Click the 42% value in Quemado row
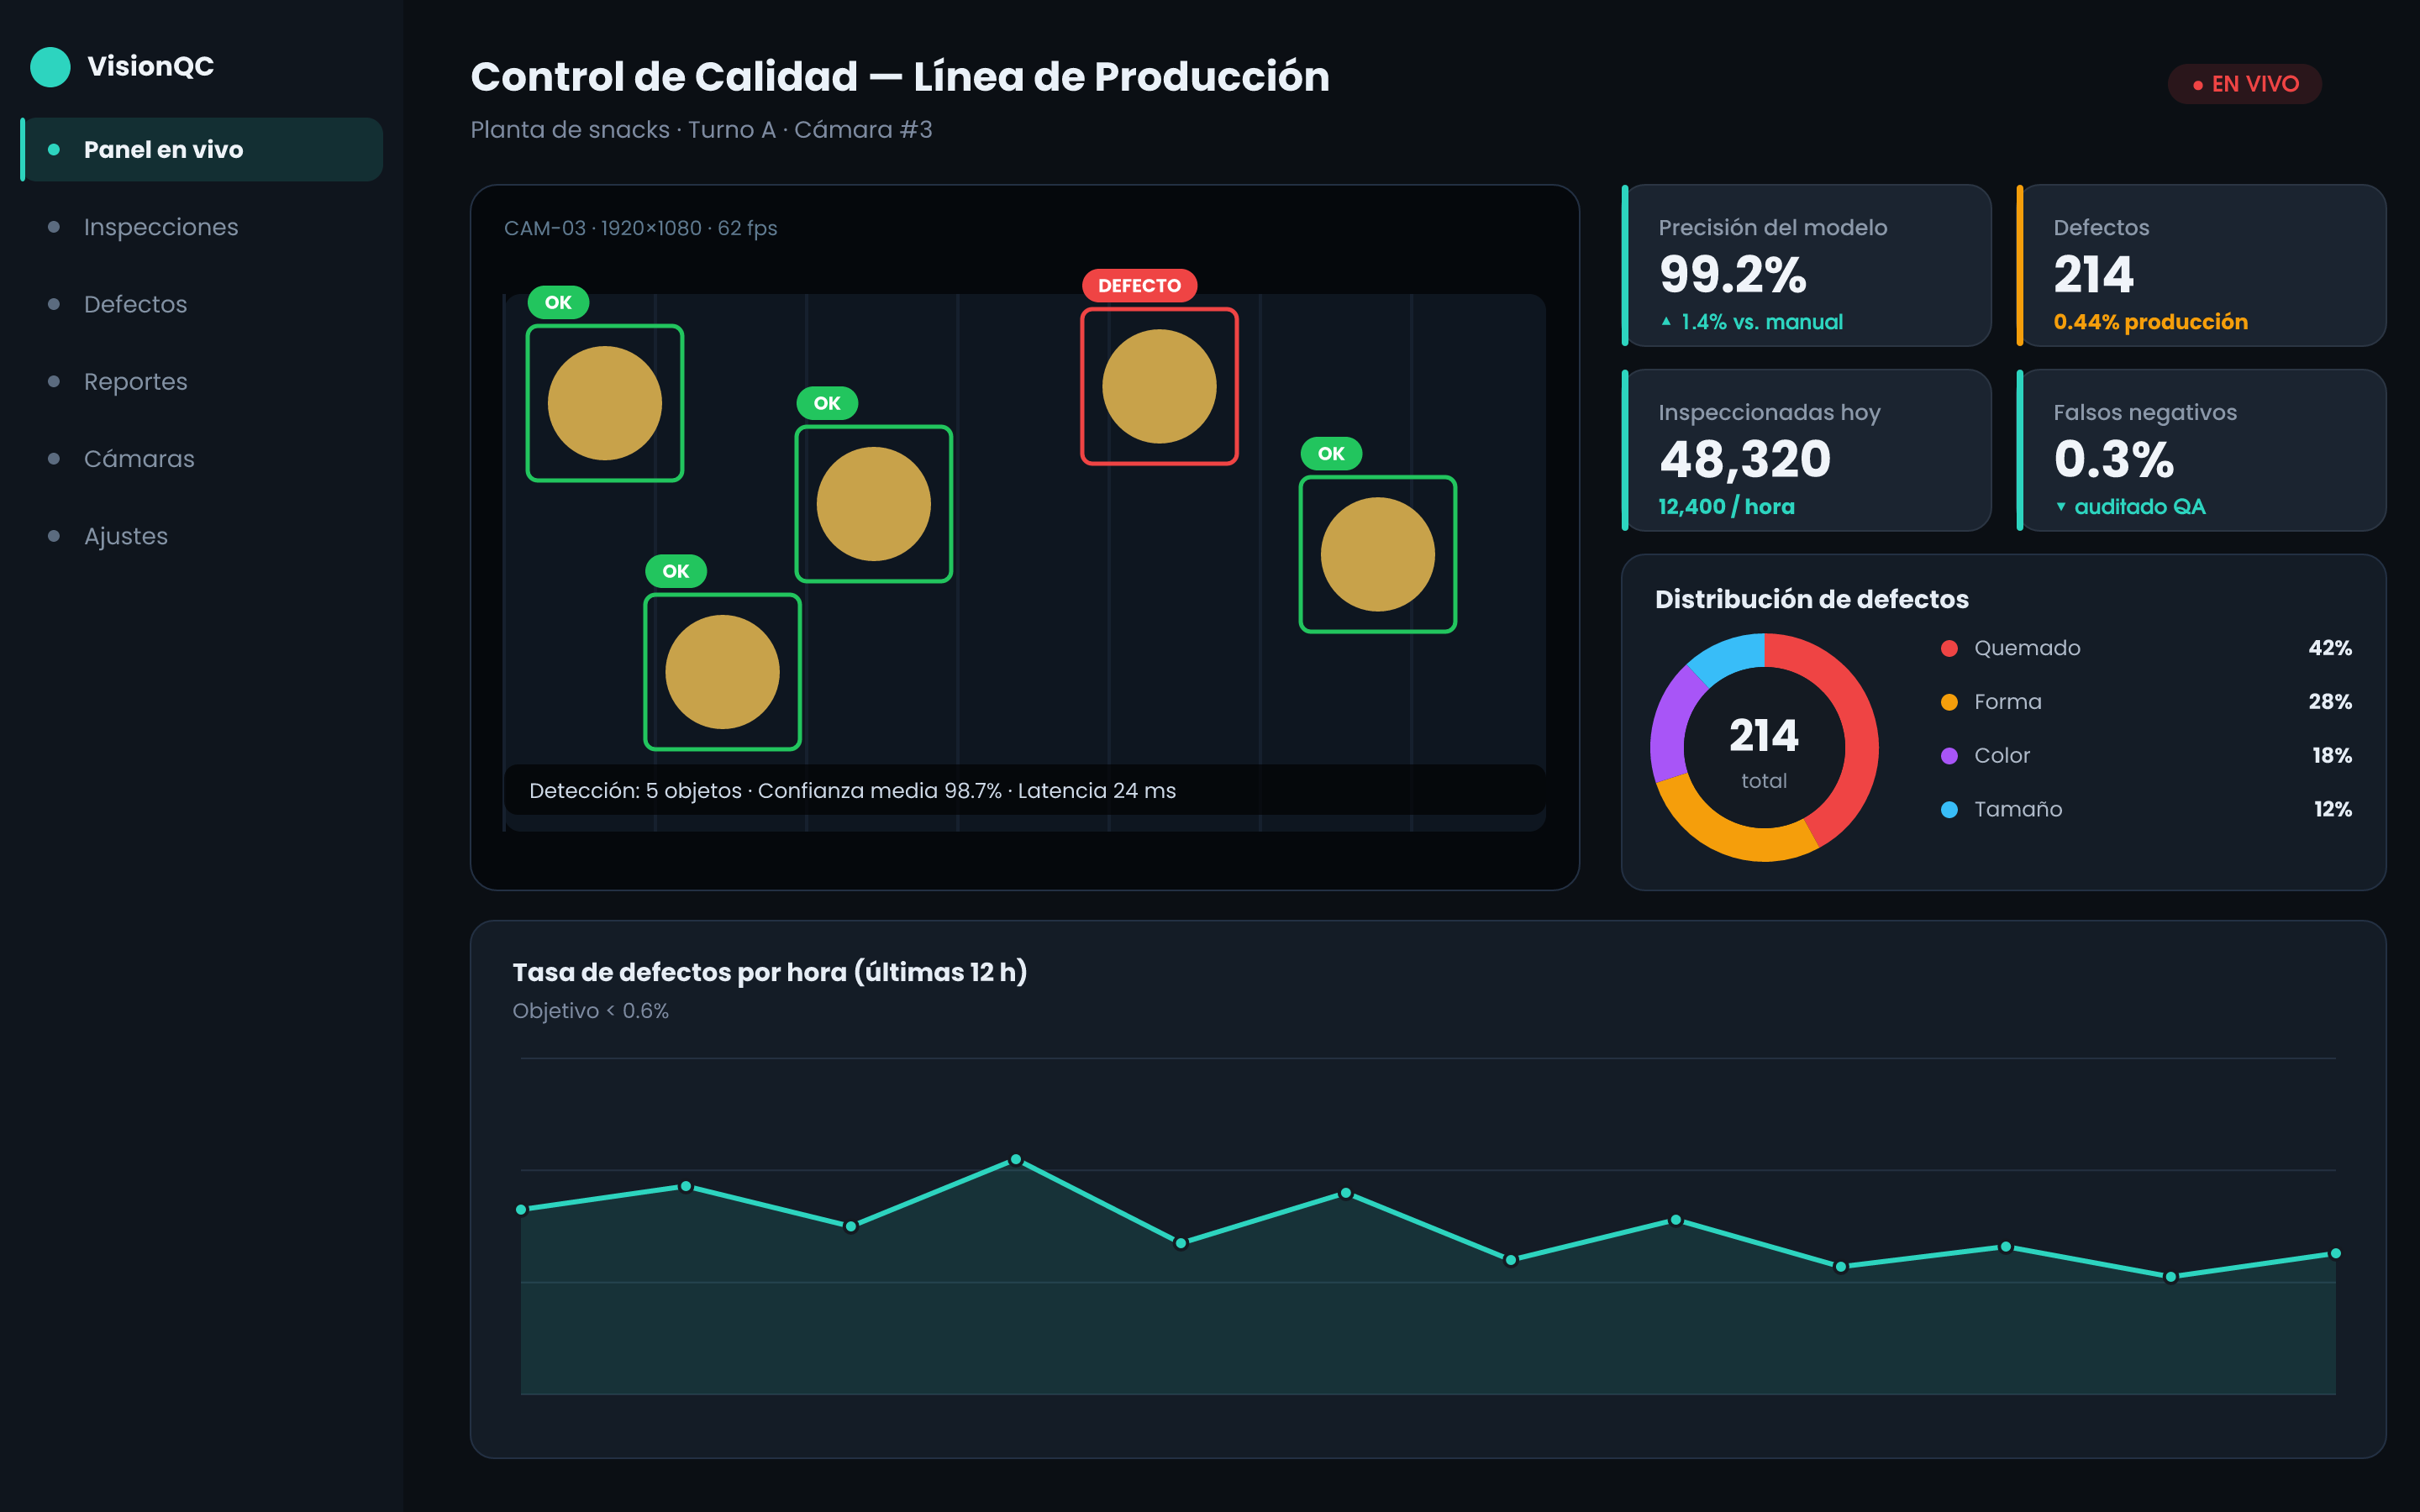 tap(2329, 648)
